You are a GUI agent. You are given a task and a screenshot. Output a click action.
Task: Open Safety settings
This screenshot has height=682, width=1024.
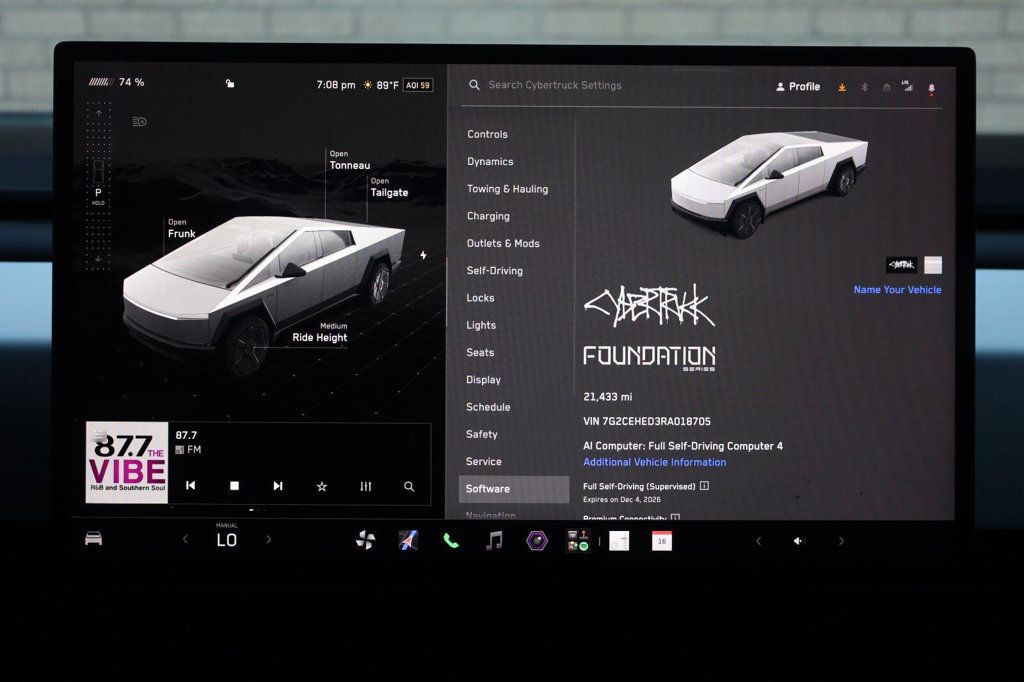(x=481, y=434)
